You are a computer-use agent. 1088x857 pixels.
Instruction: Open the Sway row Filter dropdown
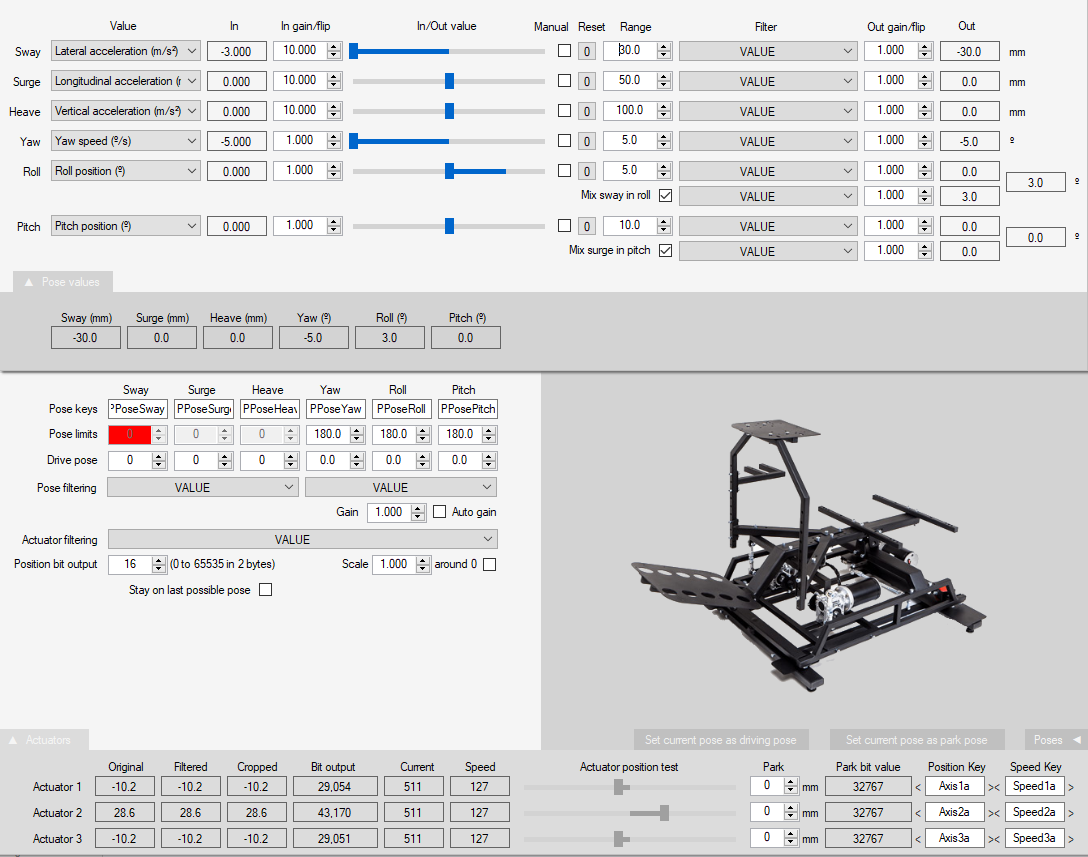pos(768,51)
